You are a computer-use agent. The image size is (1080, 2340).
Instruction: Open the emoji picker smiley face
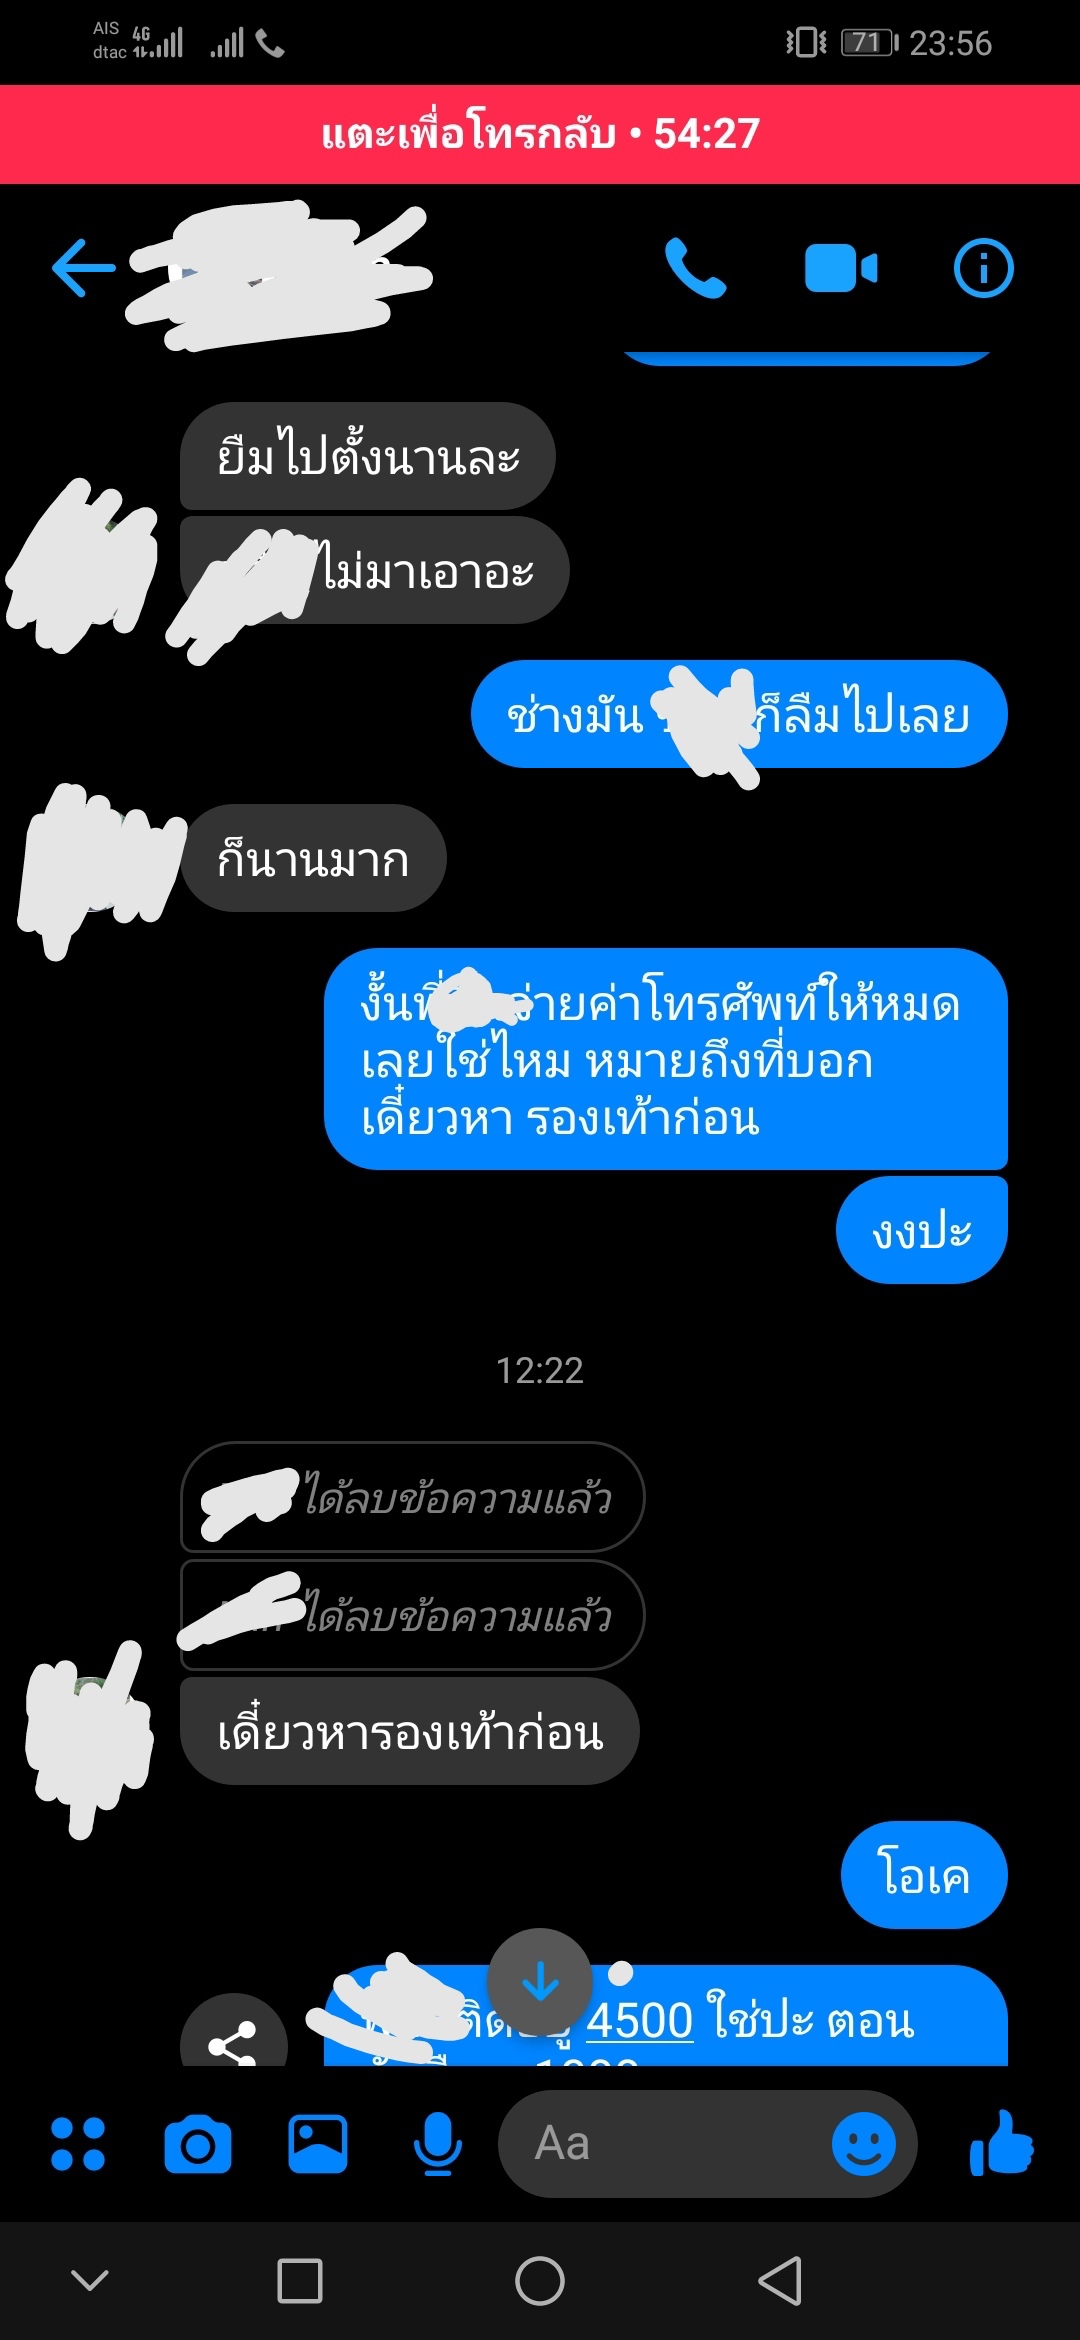[864, 2144]
